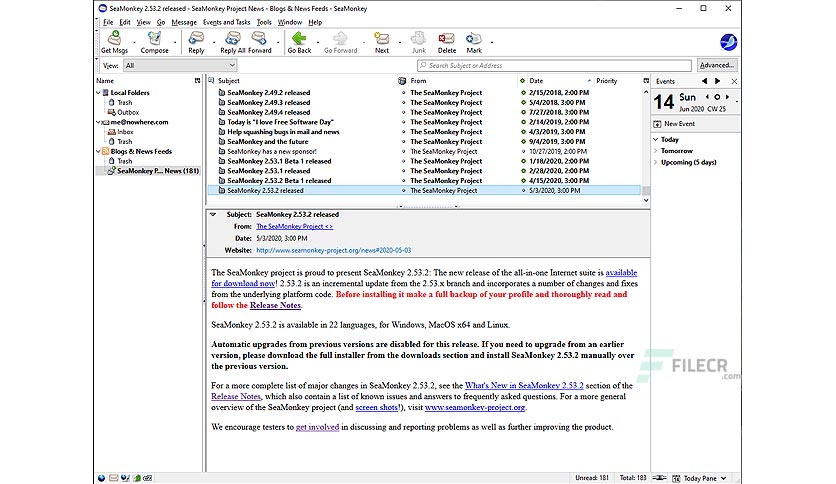The width and height of the screenshot is (836, 484).
Task: Click The SeaMonkey Project sender link
Action: [294, 227]
